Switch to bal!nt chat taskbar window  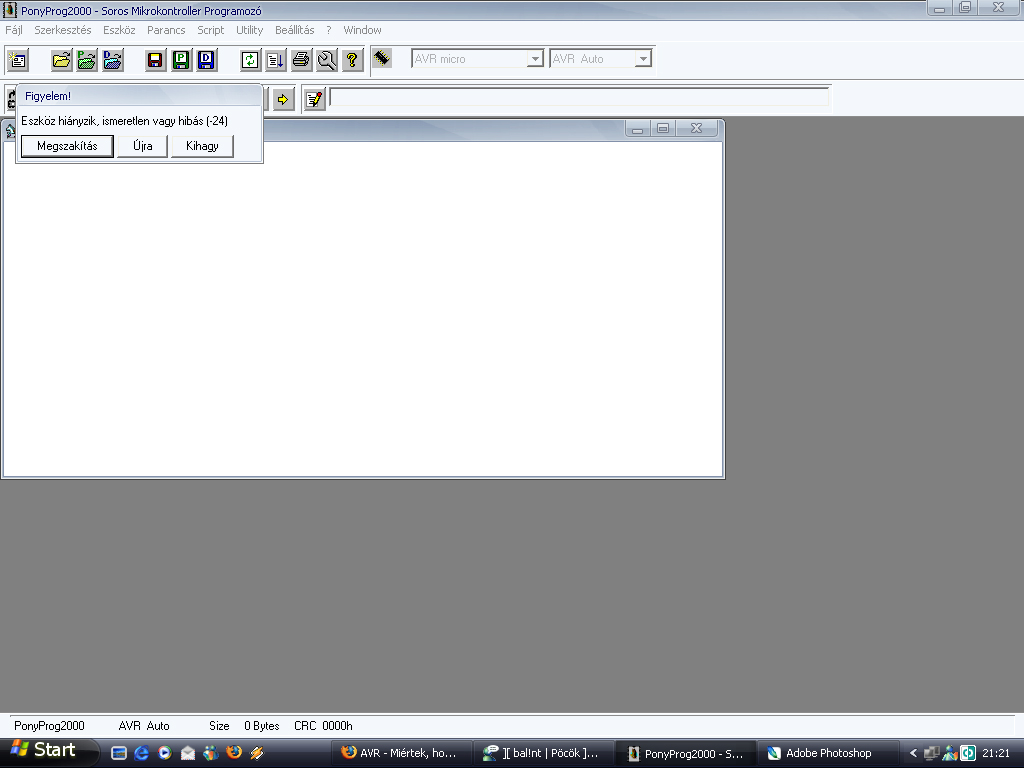(x=543, y=753)
